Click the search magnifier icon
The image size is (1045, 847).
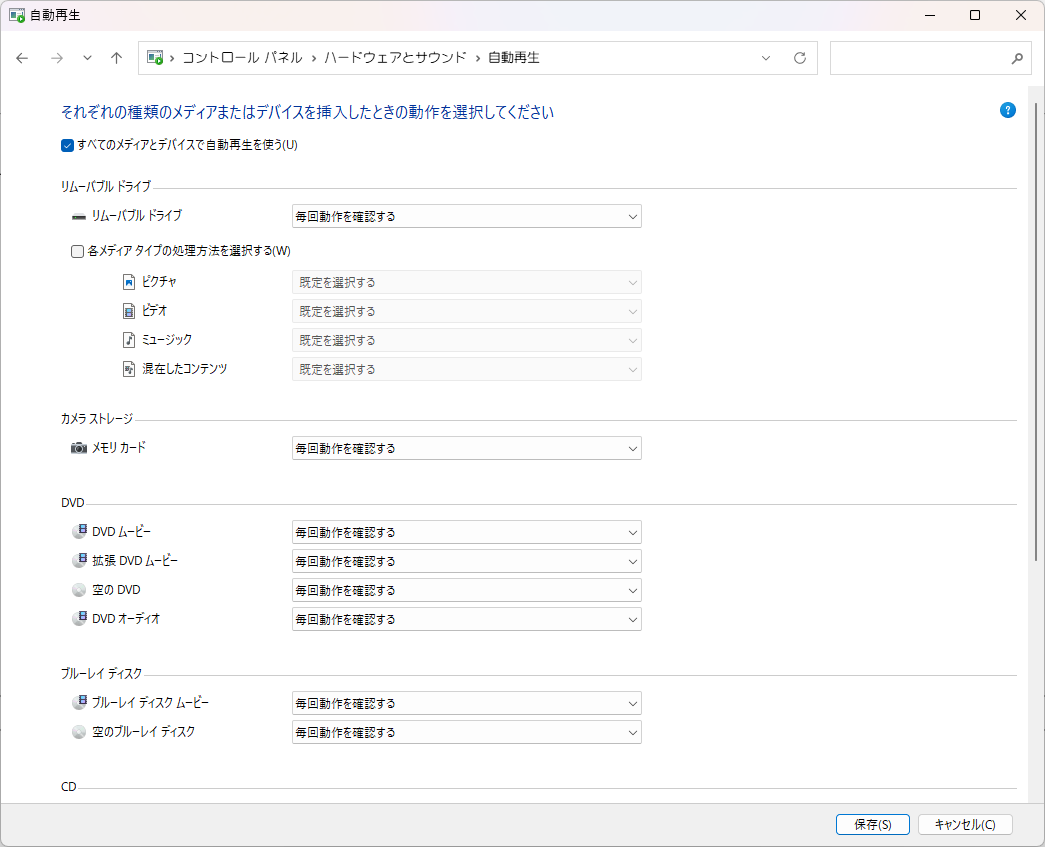click(x=1017, y=58)
